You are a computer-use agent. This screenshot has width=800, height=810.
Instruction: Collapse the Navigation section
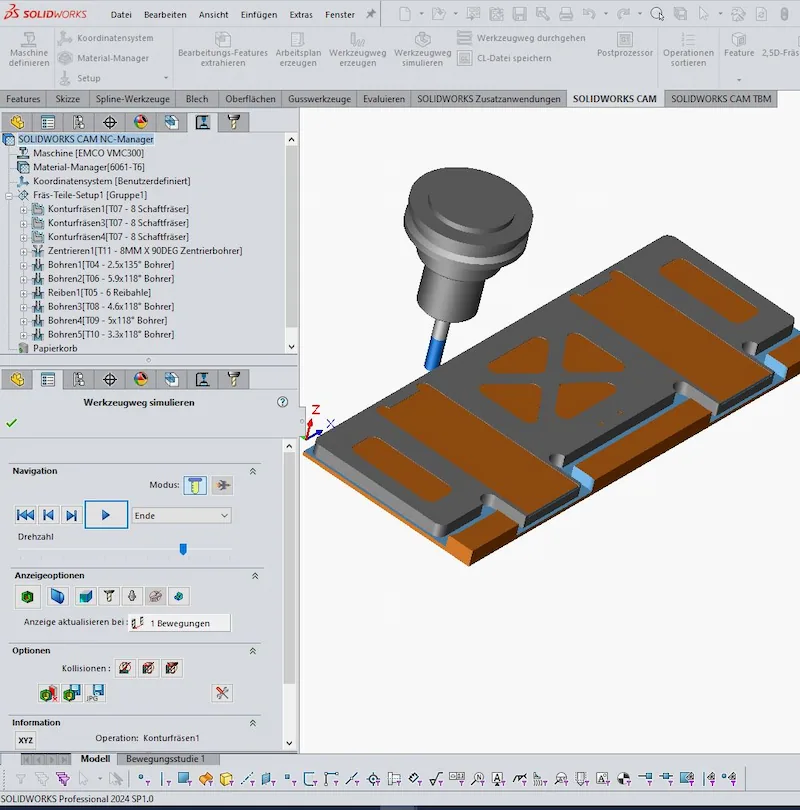253,471
